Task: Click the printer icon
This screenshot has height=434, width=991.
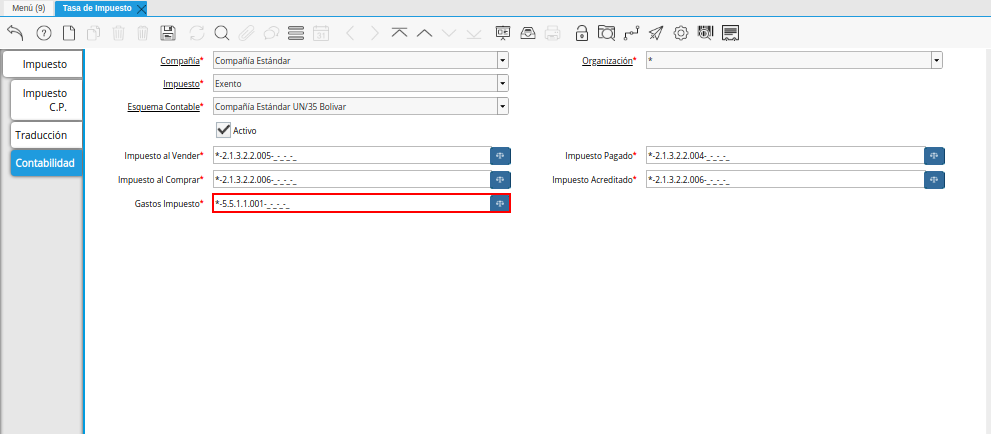Action: (552, 33)
